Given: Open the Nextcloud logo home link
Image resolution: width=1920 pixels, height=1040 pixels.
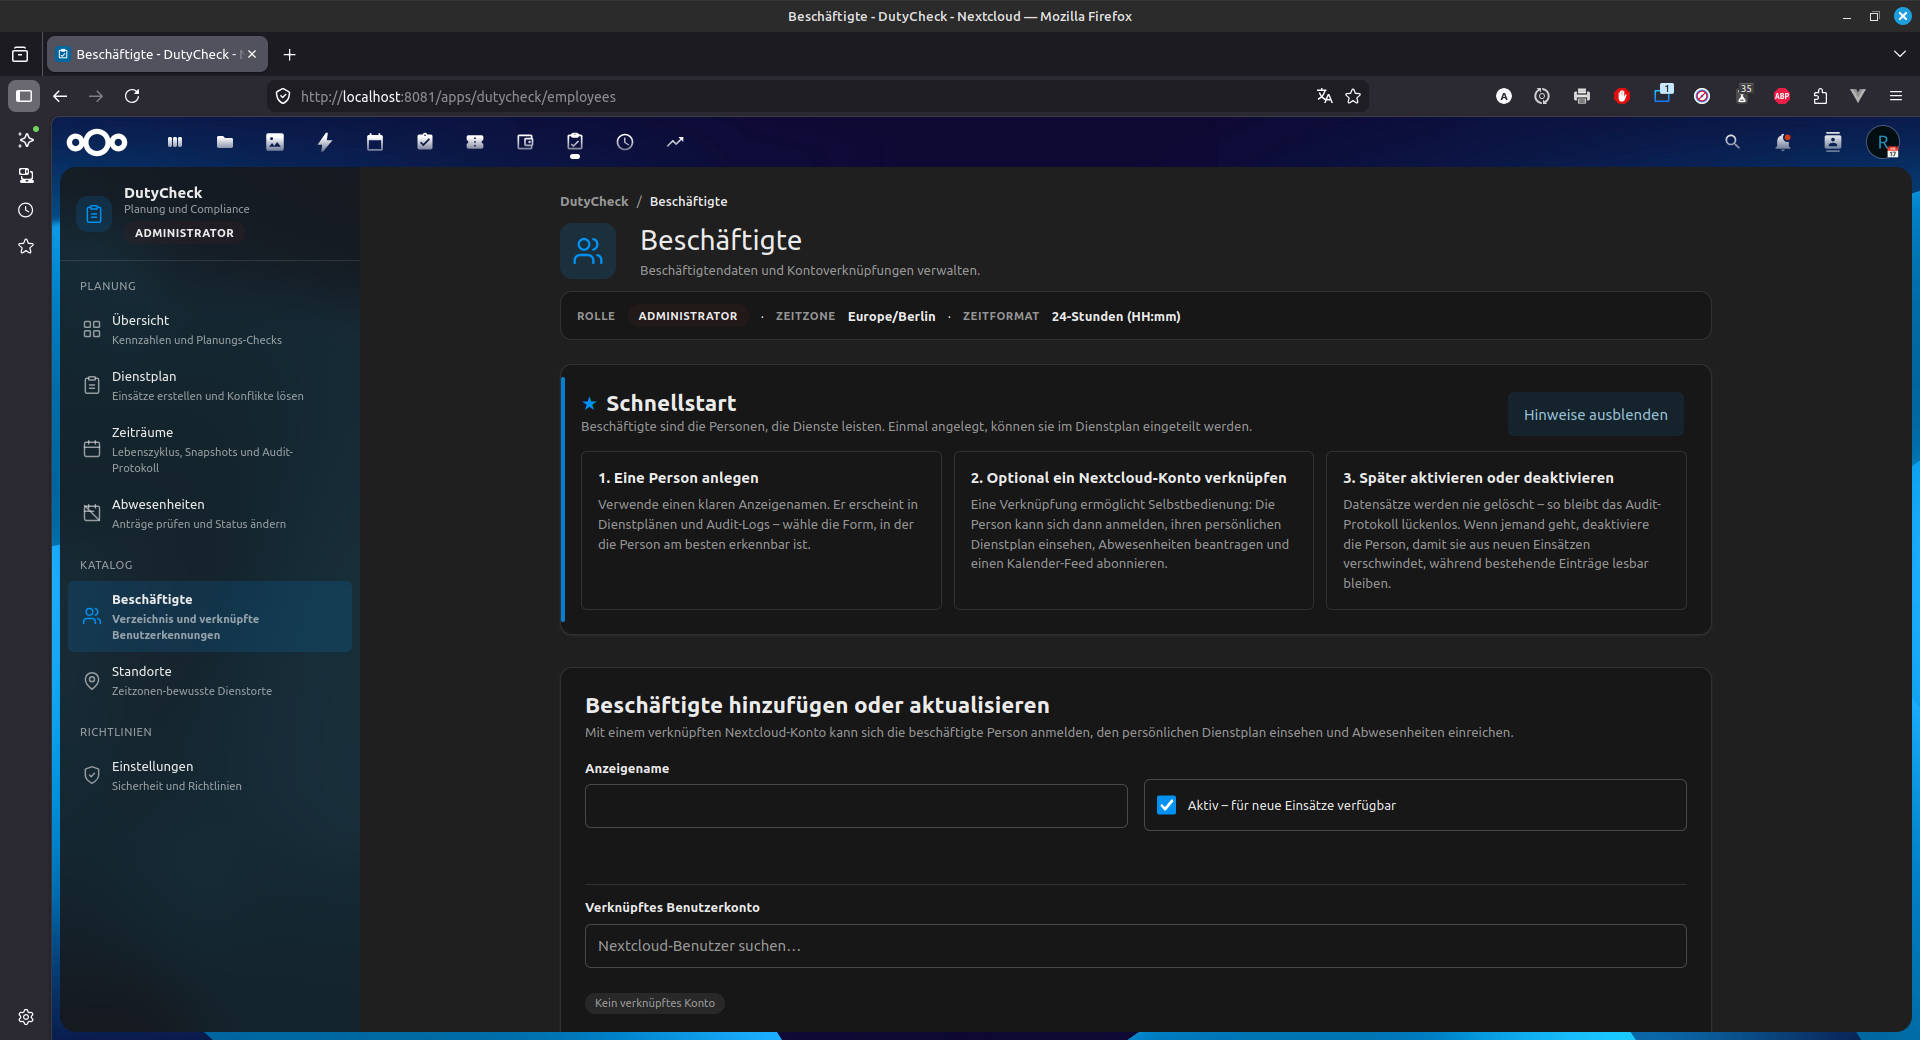Looking at the screenshot, I should [97, 142].
